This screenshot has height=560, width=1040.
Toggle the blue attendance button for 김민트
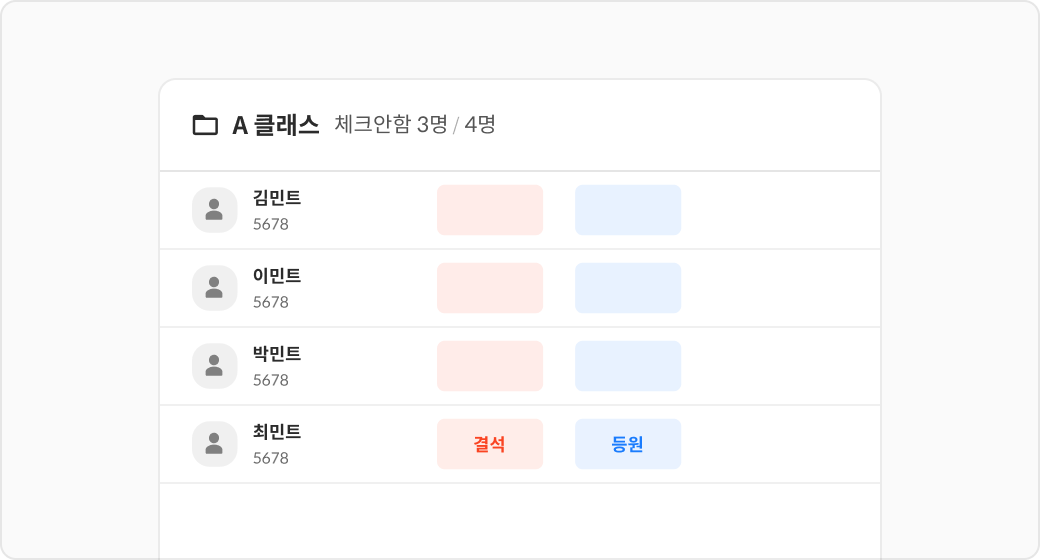(628, 210)
